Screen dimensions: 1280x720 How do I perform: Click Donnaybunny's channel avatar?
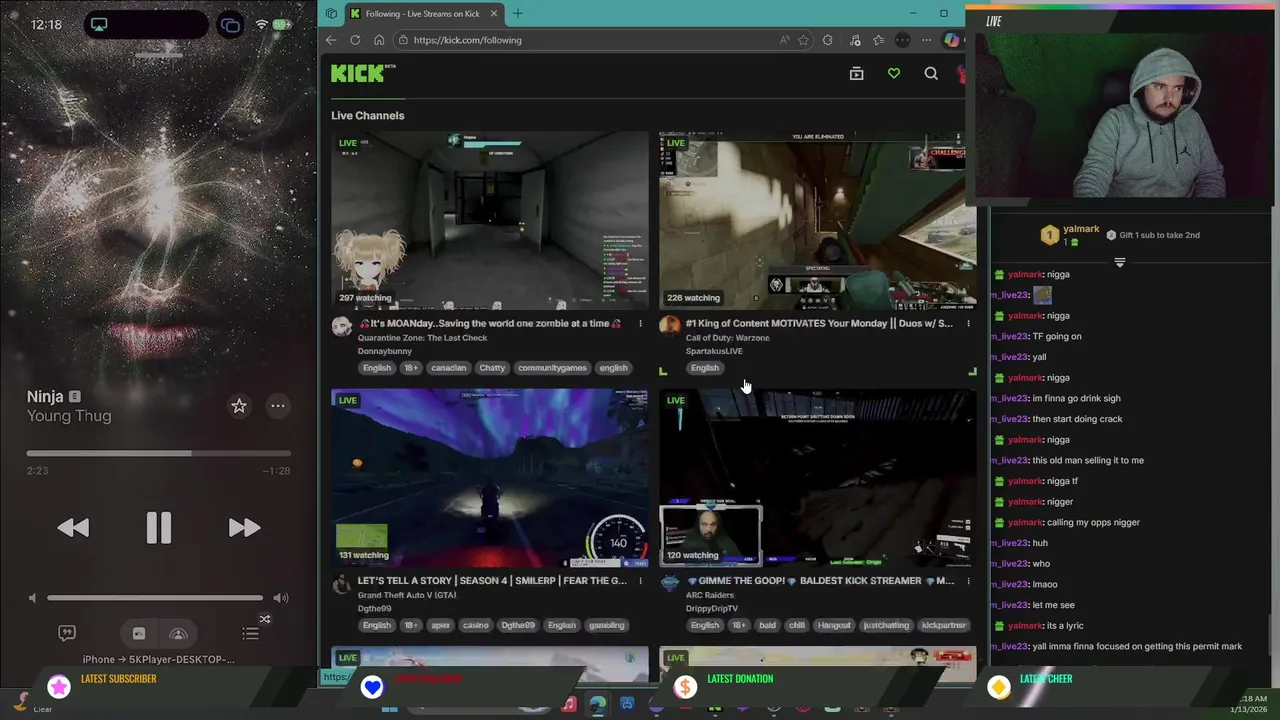[x=342, y=325]
